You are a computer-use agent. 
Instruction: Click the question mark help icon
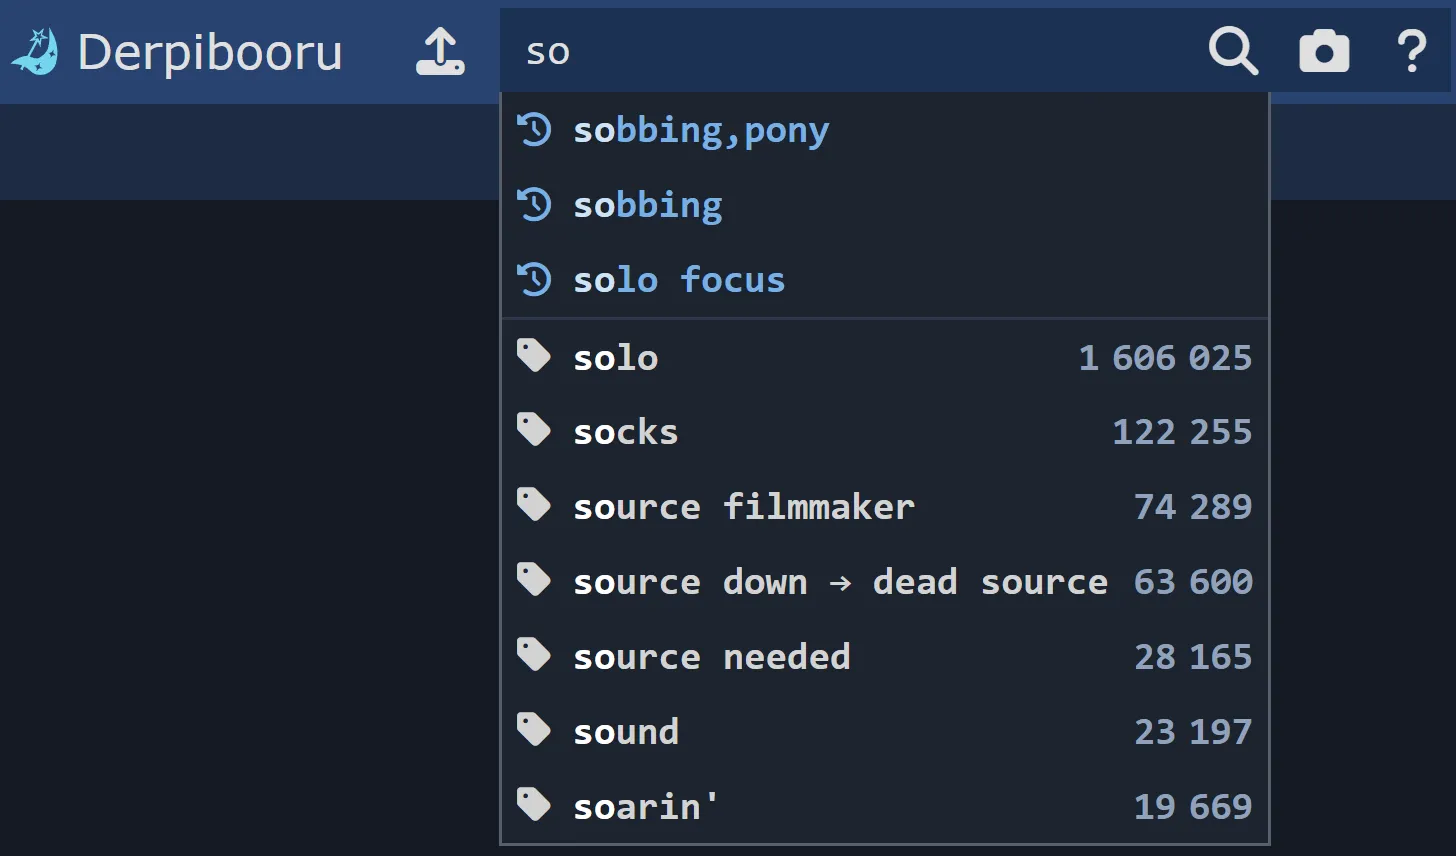click(x=1411, y=51)
